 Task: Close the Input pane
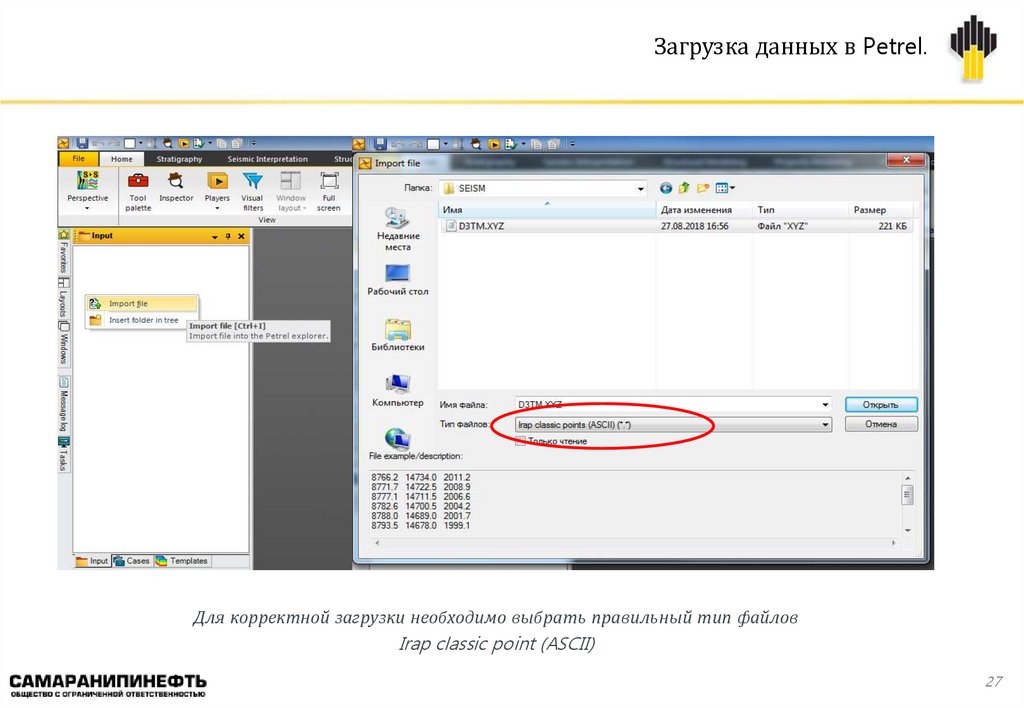(x=241, y=236)
